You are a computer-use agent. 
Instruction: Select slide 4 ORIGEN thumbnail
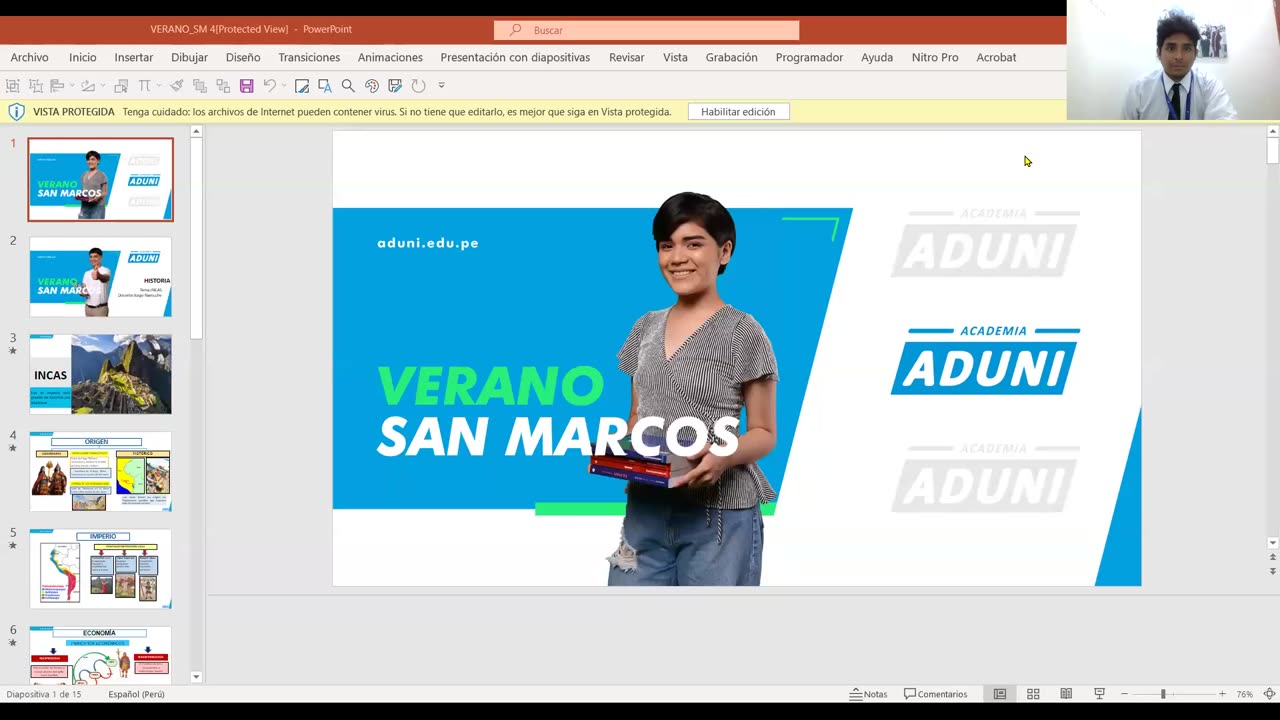[x=100, y=471]
